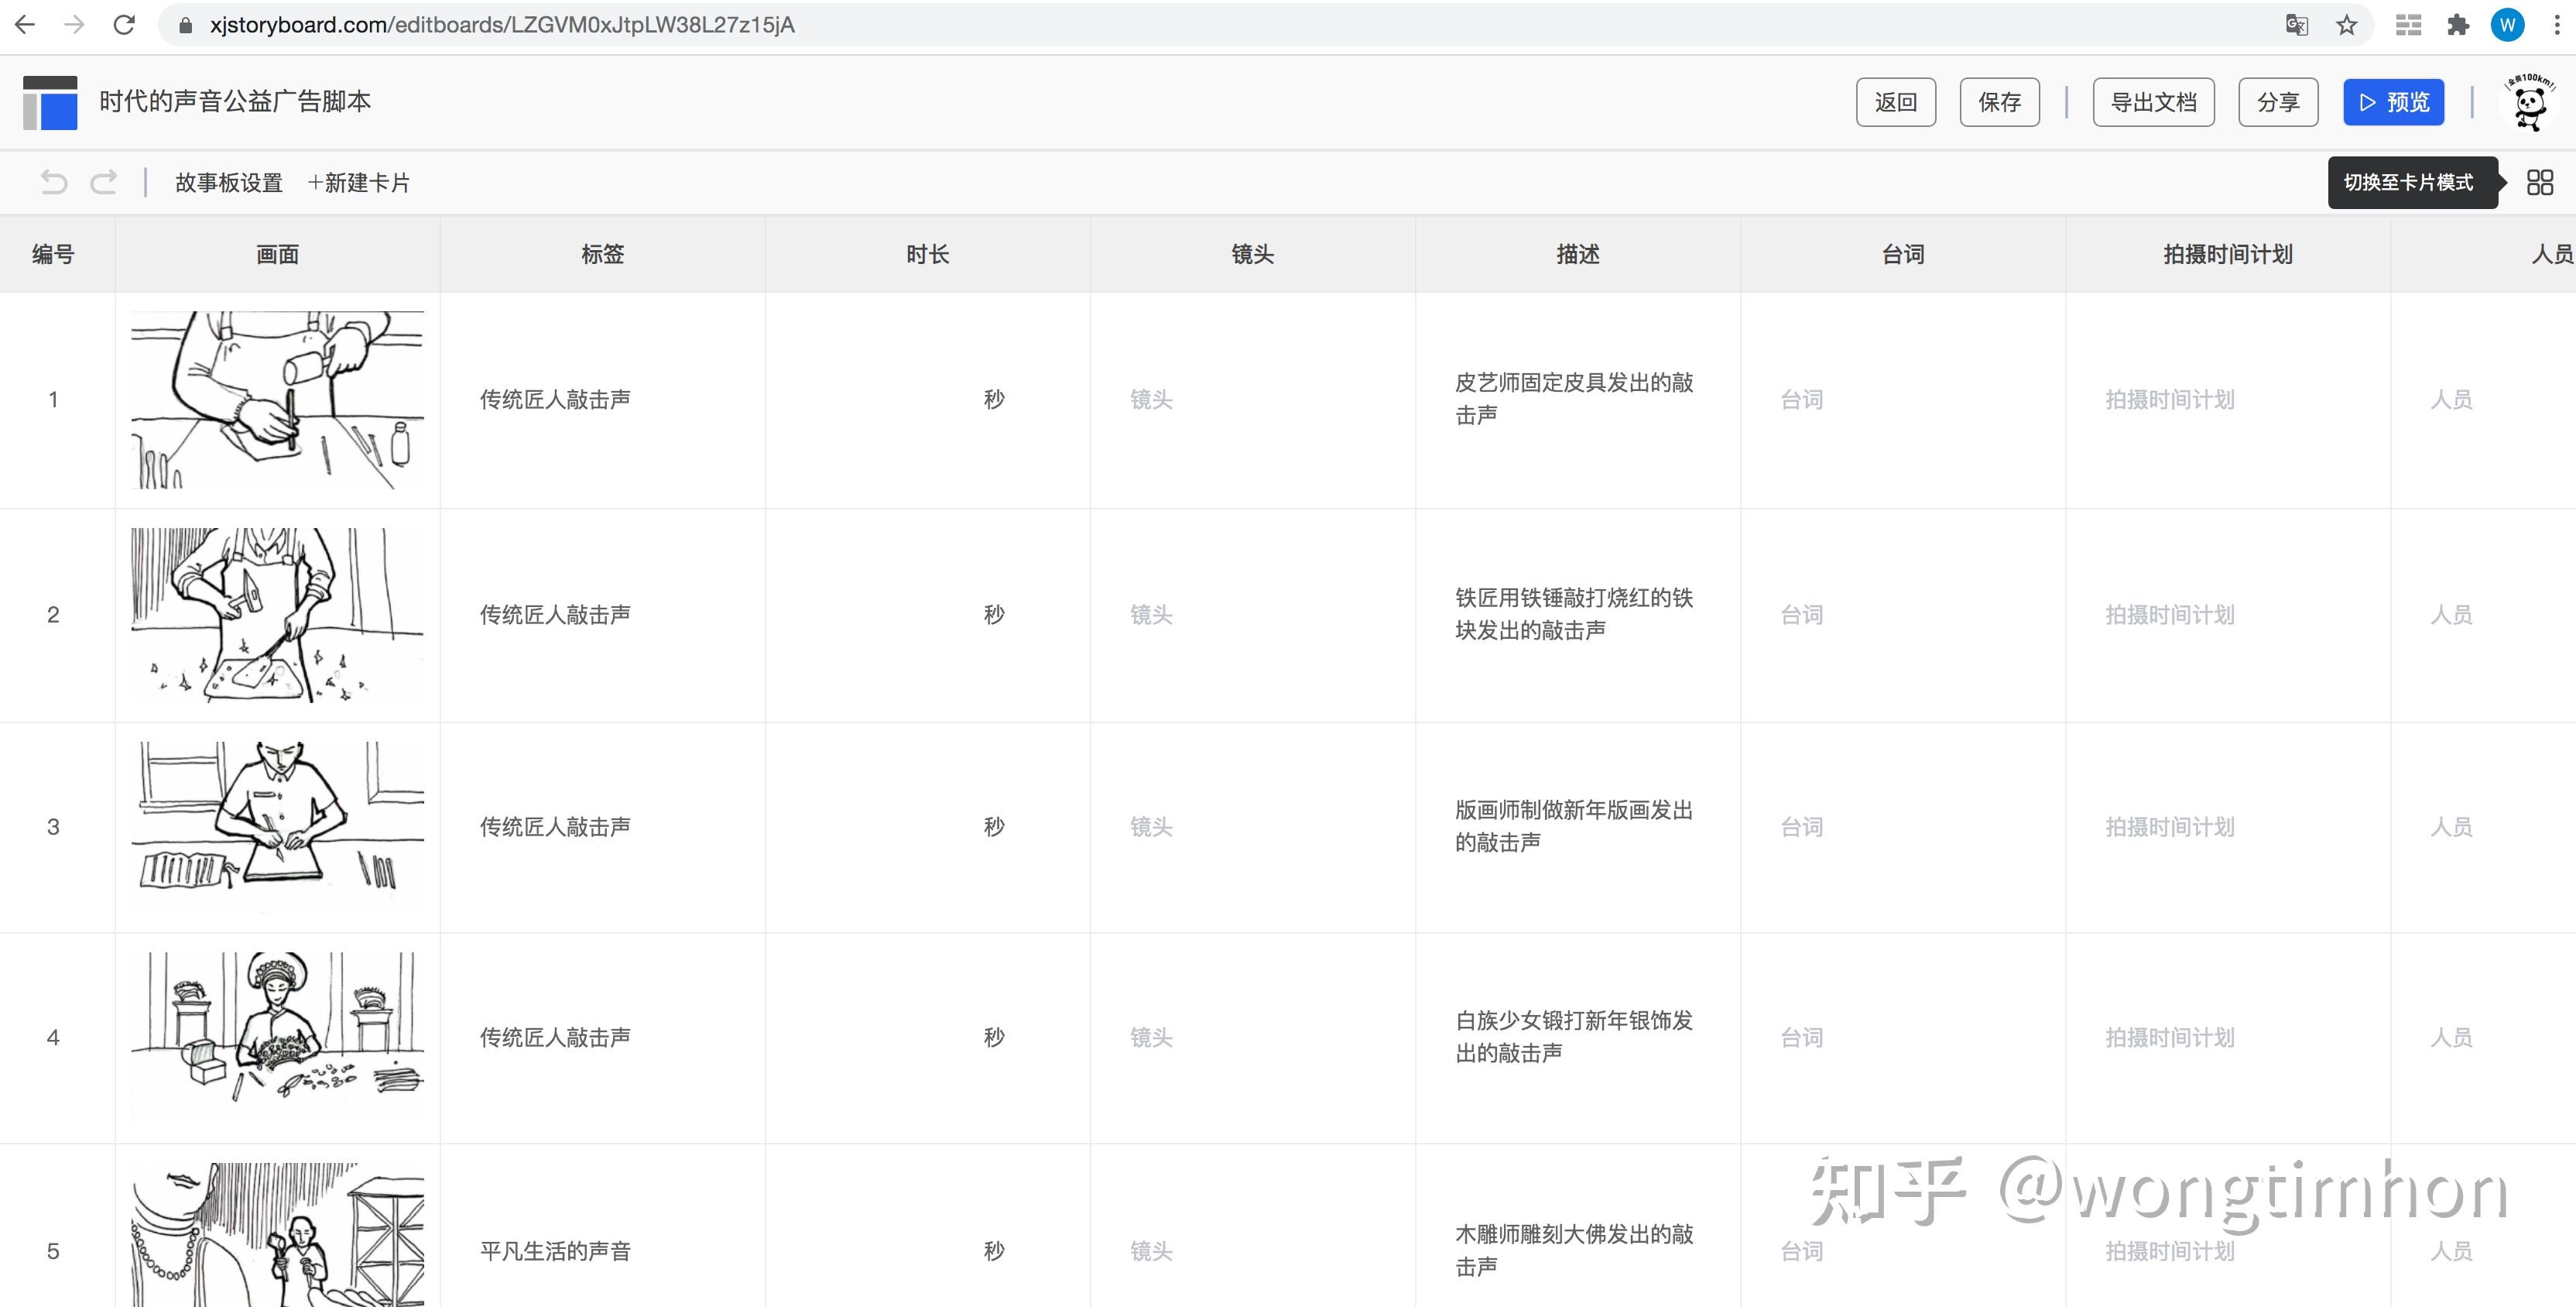Viewport: 2576px width, 1307px height.
Task: Select the row 1 leather craftsman thumbnail
Action: click(277, 399)
